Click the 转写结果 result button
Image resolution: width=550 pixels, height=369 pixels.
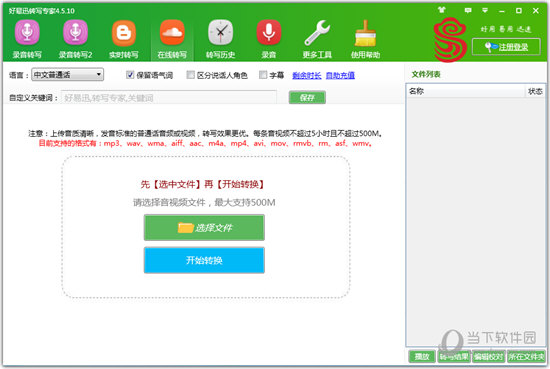click(454, 356)
